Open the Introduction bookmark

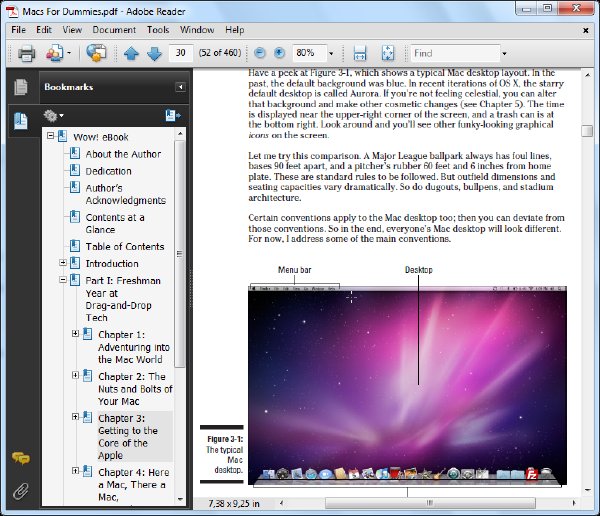[112, 264]
